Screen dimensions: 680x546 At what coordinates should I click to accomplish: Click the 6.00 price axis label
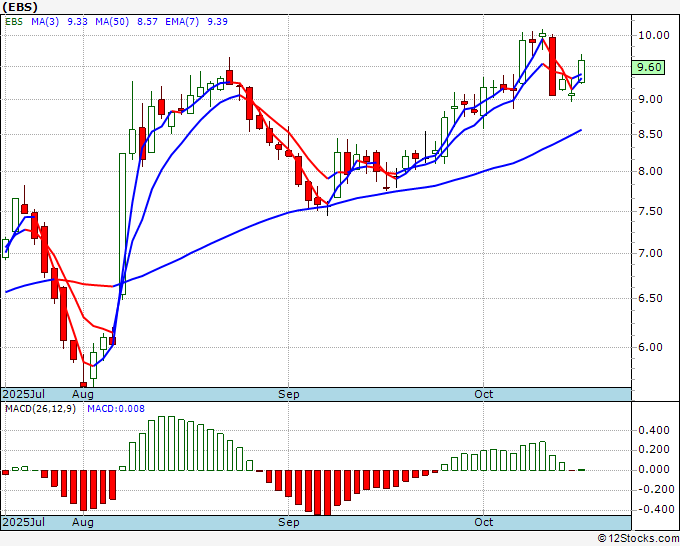pyautogui.click(x=651, y=347)
